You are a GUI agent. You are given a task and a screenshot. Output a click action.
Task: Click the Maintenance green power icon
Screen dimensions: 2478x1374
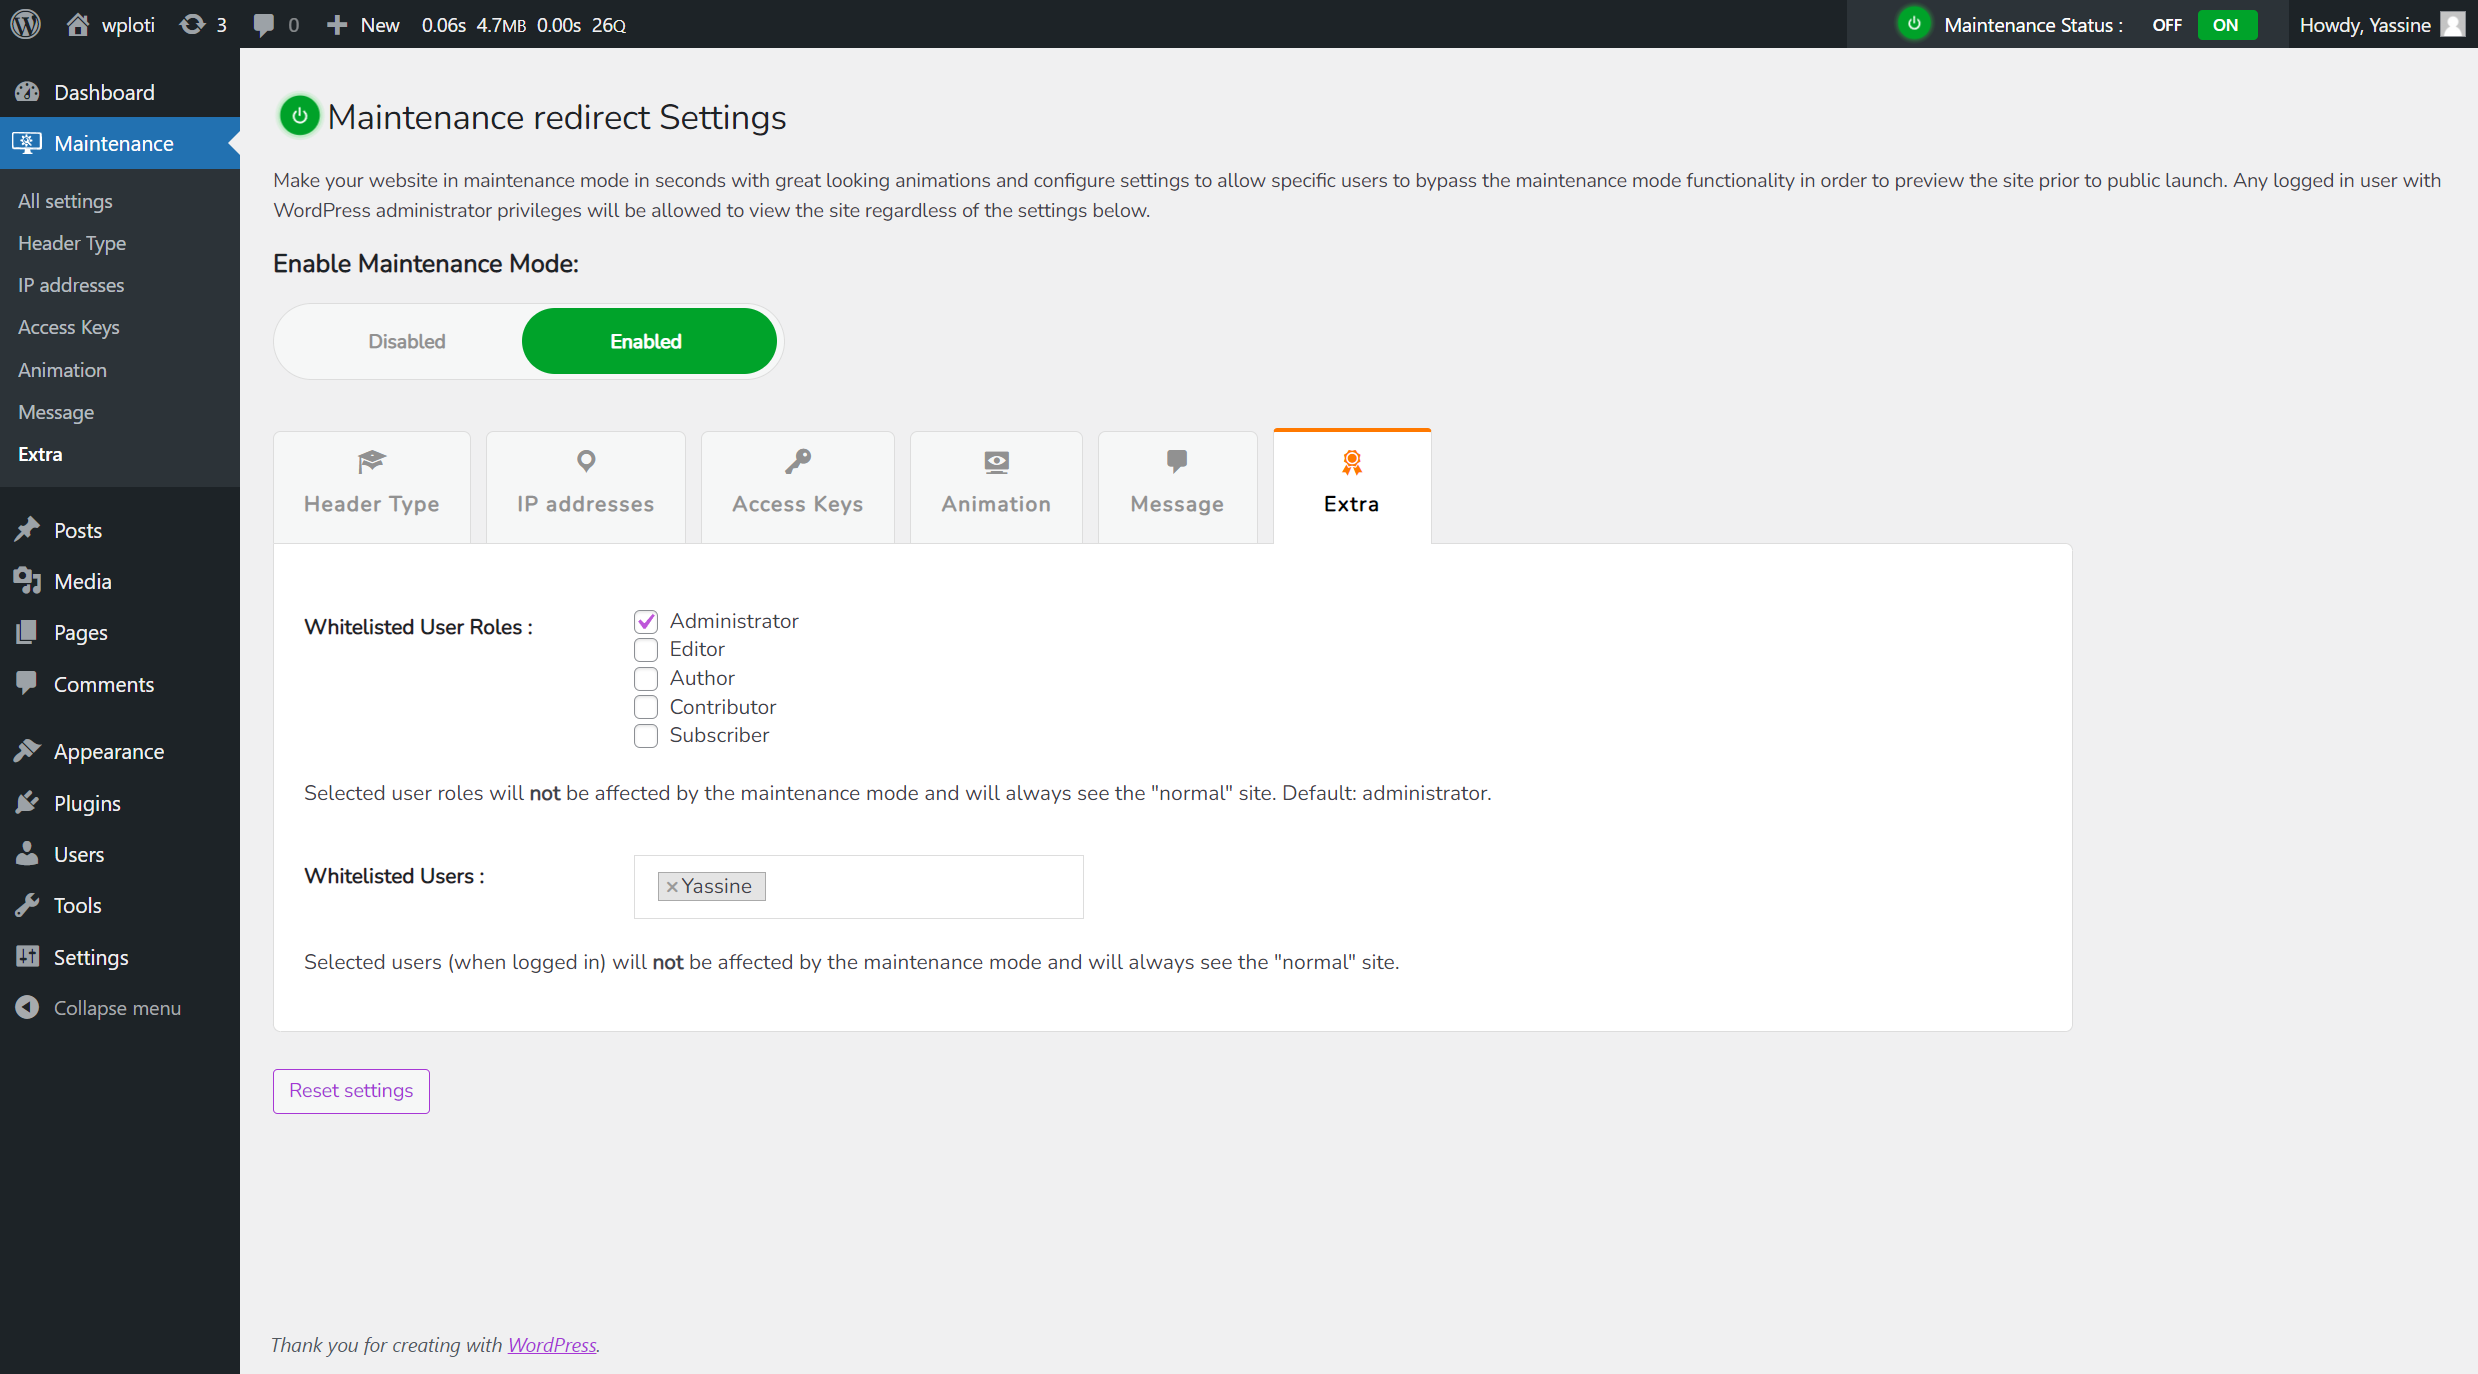[x=299, y=117]
